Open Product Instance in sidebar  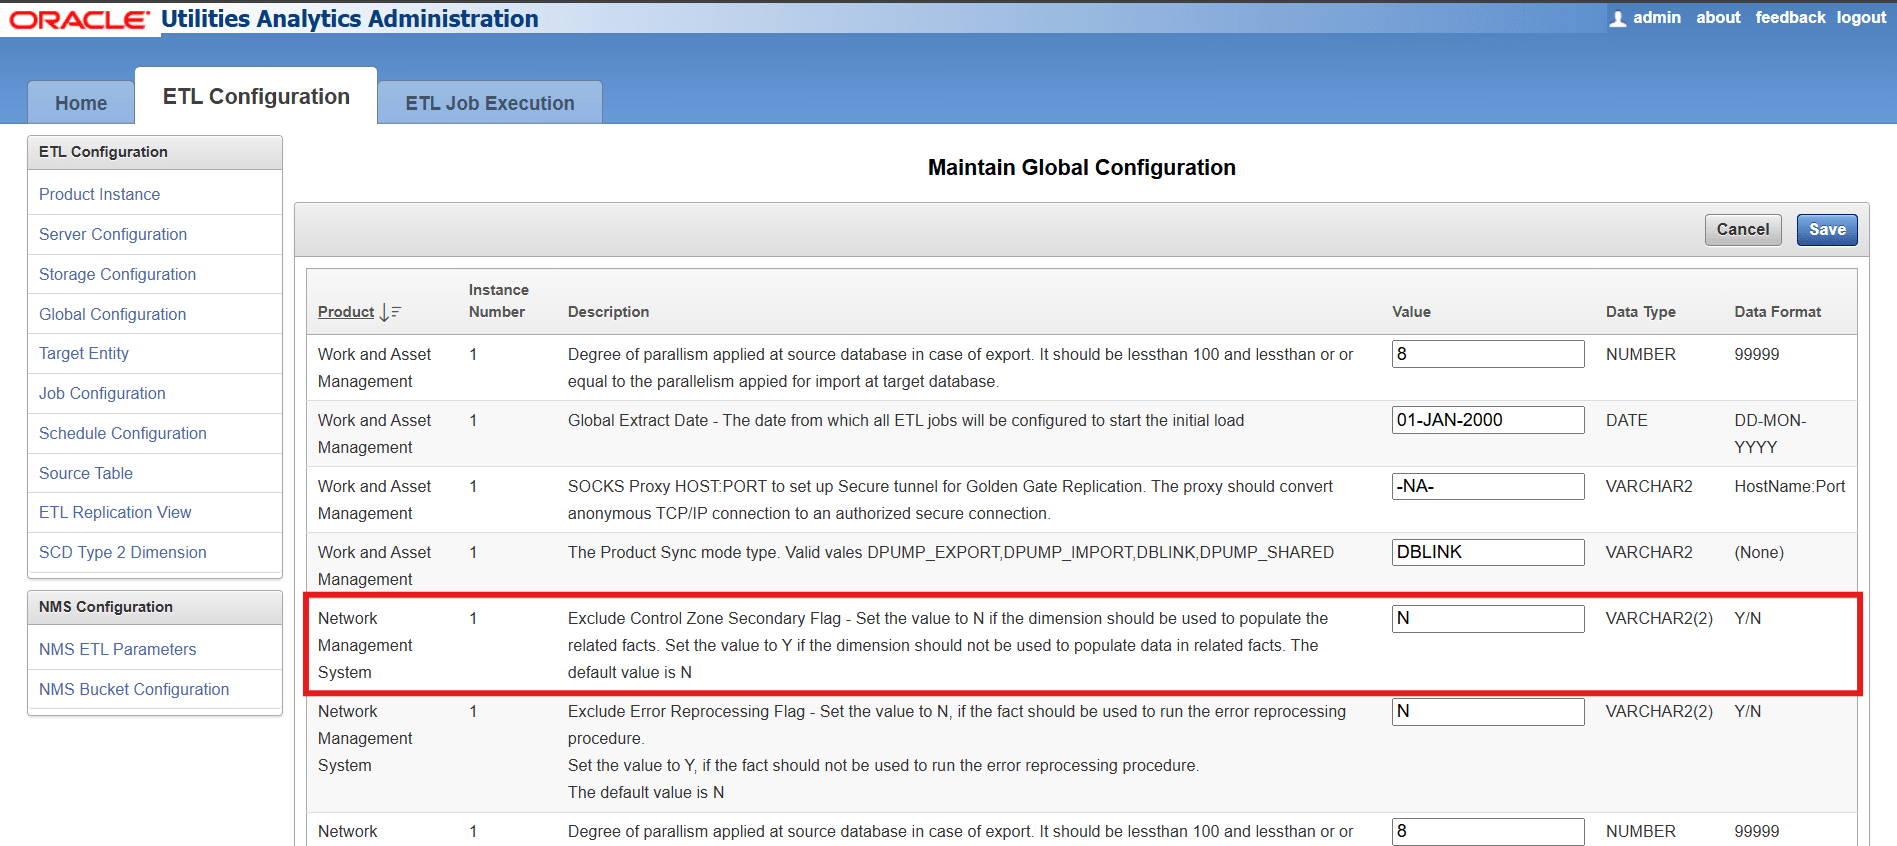coord(99,194)
